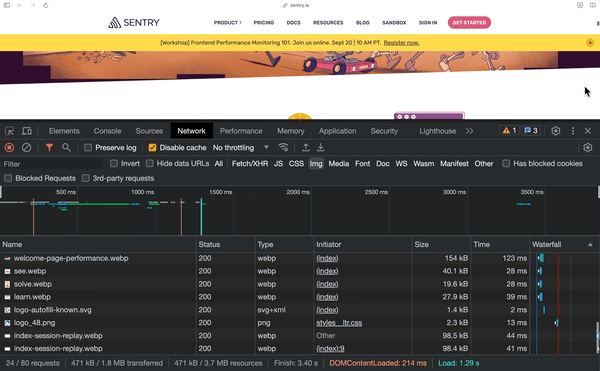Toggle the browser sidebar icon
Viewport: 600px width, 371px height.
7,5
